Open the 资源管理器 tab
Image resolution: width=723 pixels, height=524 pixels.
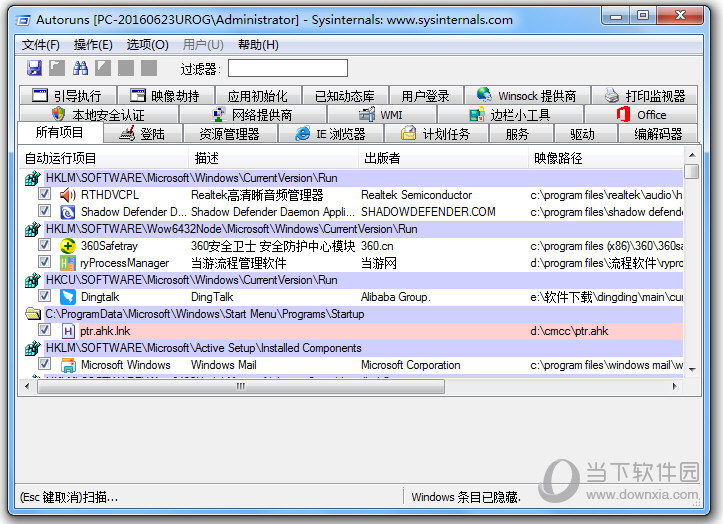pyautogui.click(x=230, y=134)
